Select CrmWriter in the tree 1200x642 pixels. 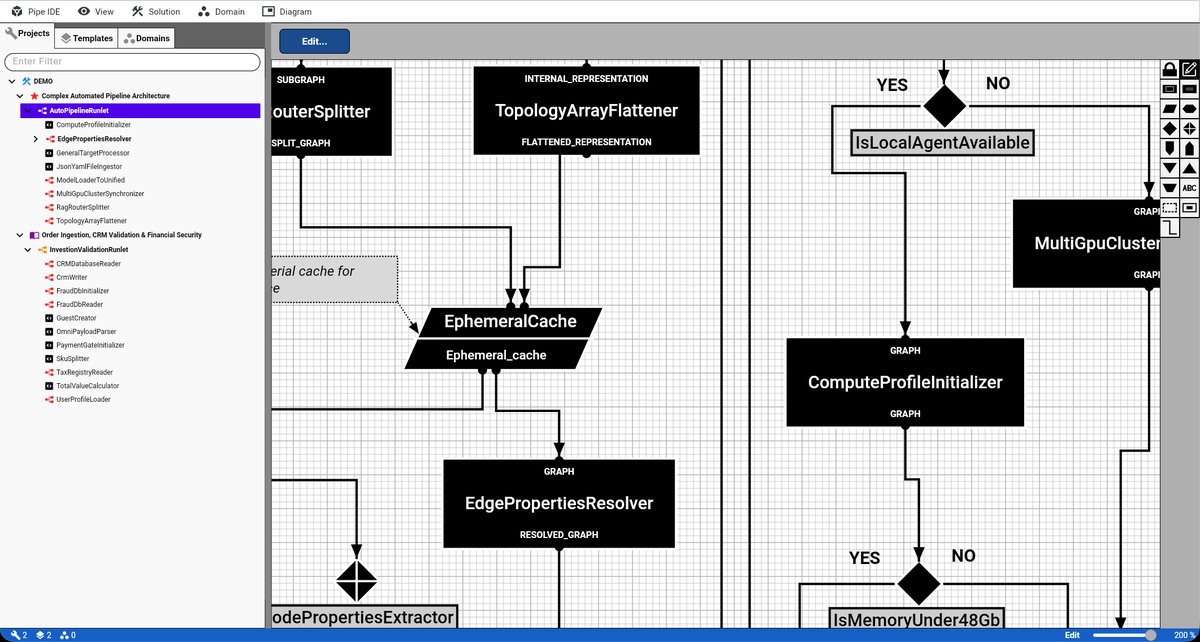coord(71,277)
